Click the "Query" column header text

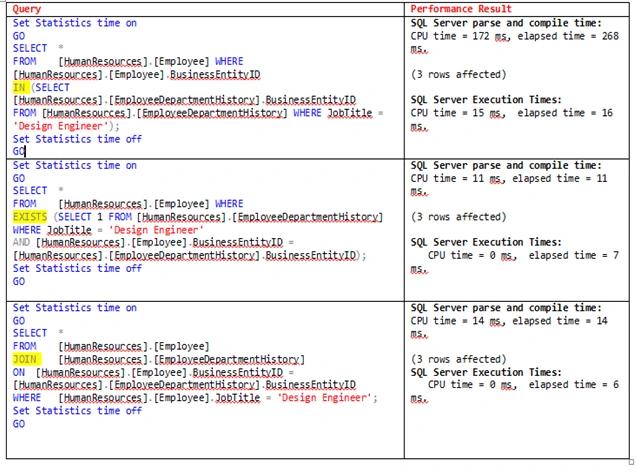tap(26, 9)
